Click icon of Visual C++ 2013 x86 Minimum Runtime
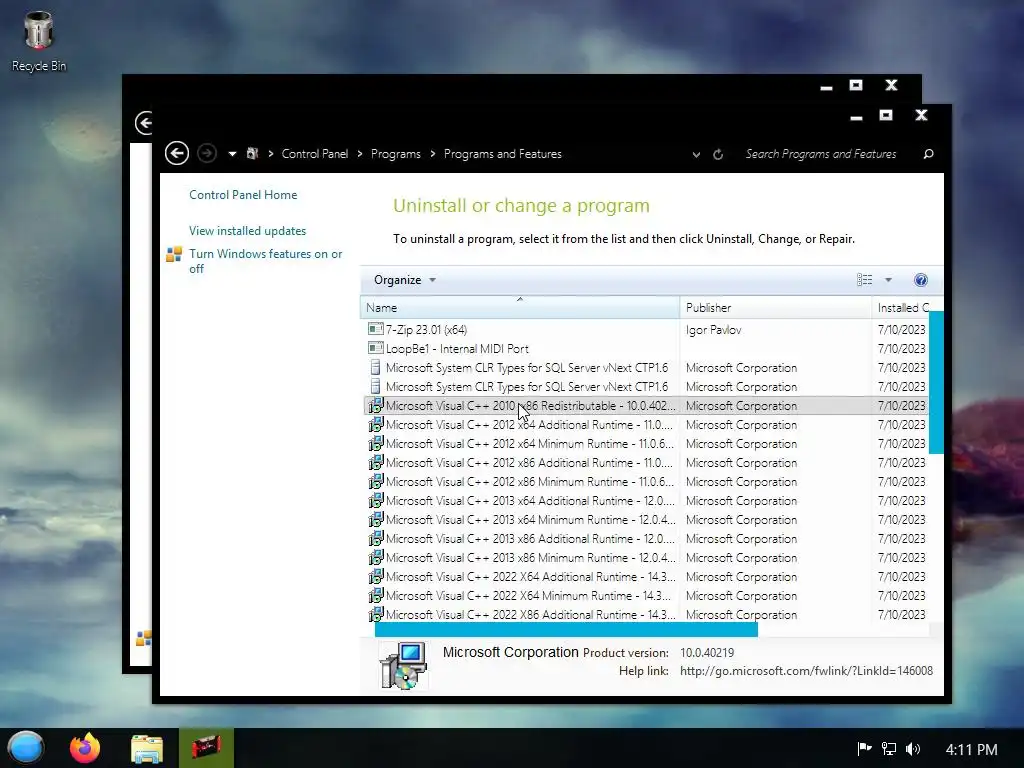Viewport: 1024px width, 768px height. [x=376, y=557]
